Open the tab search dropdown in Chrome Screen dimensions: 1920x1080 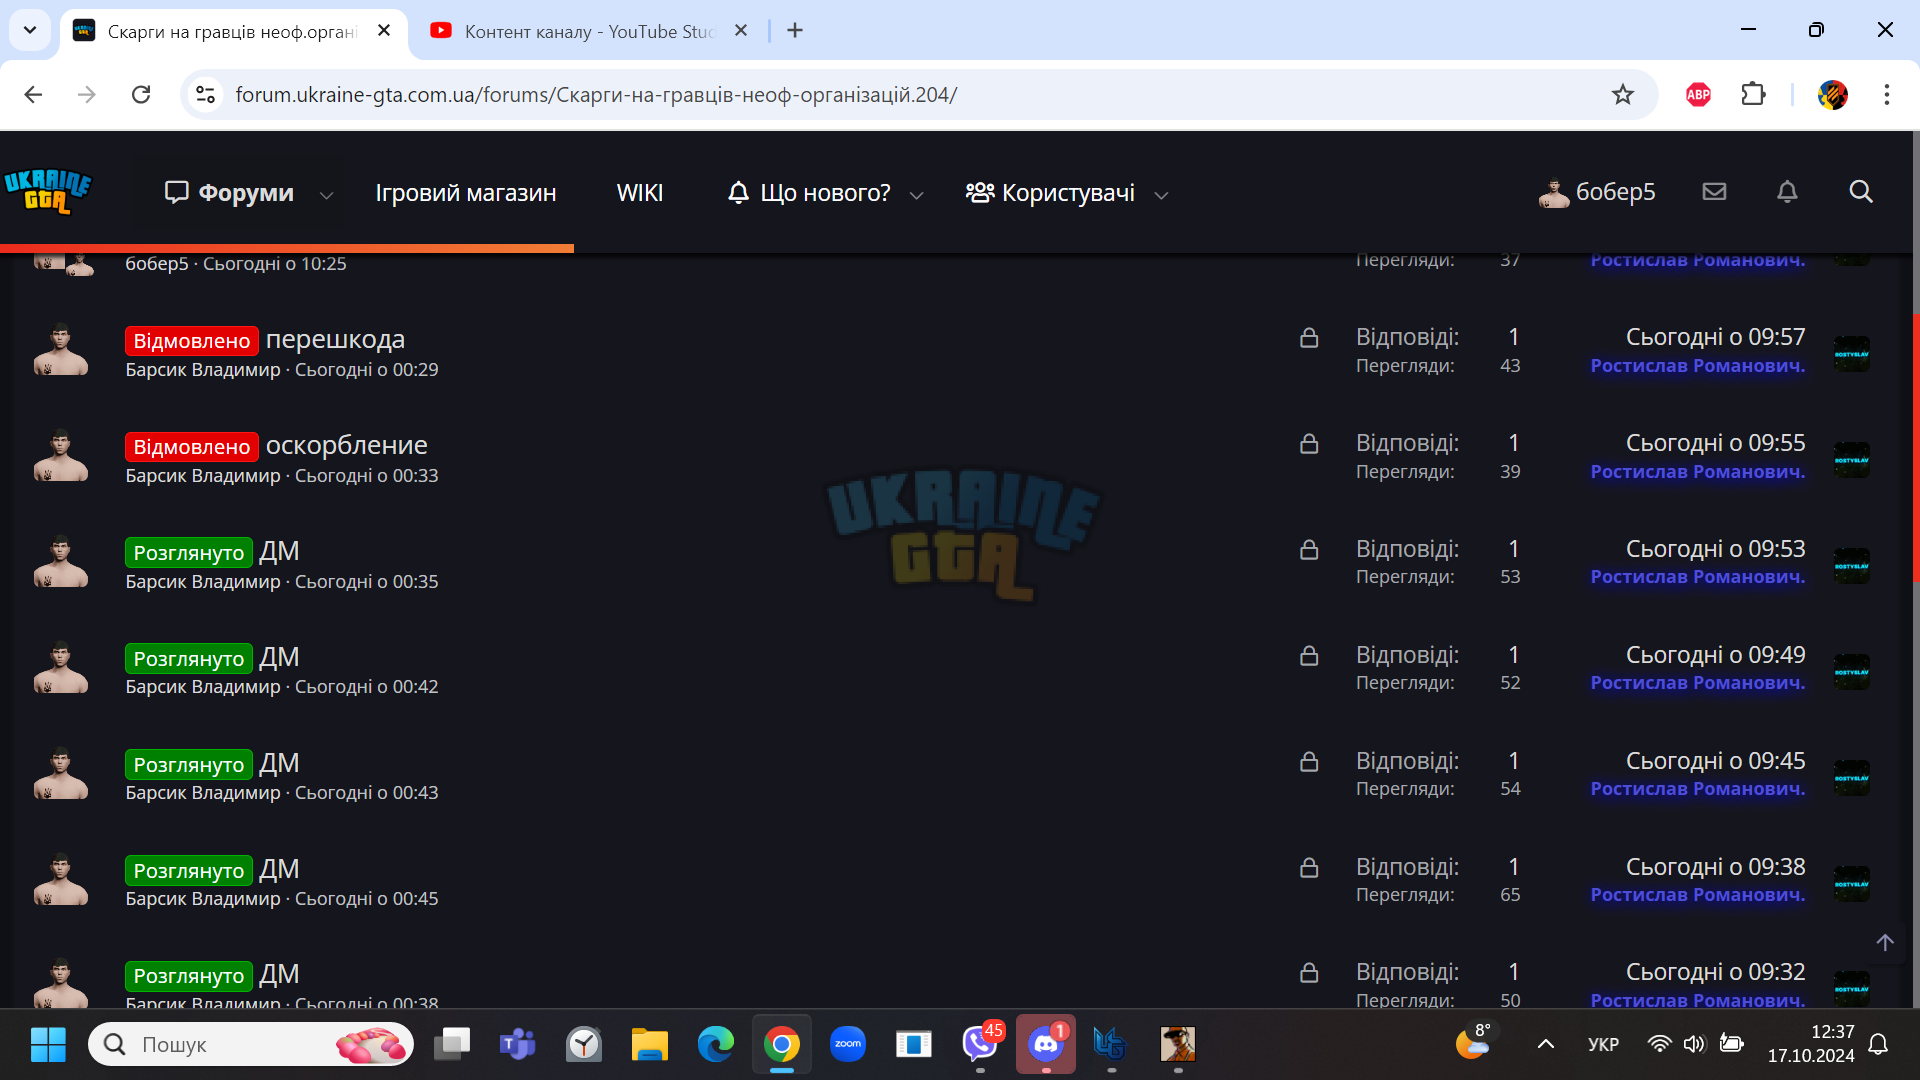tap(30, 30)
